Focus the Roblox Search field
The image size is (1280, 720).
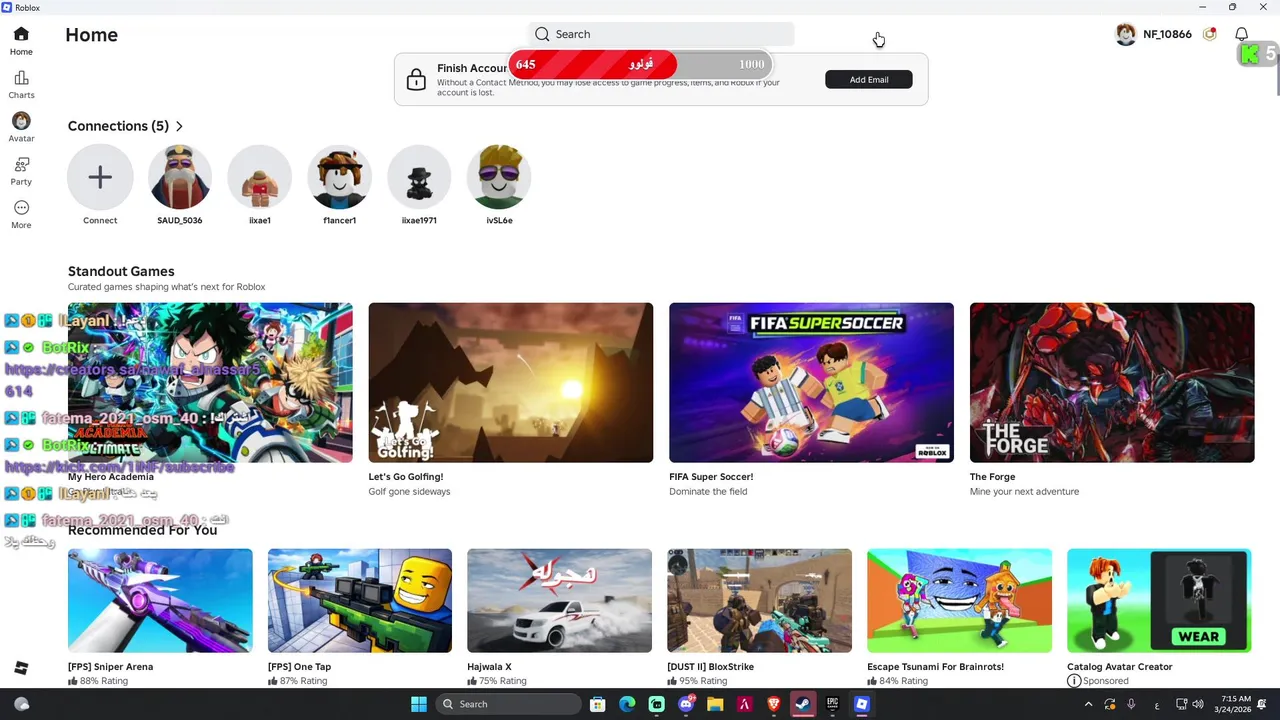click(x=661, y=34)
